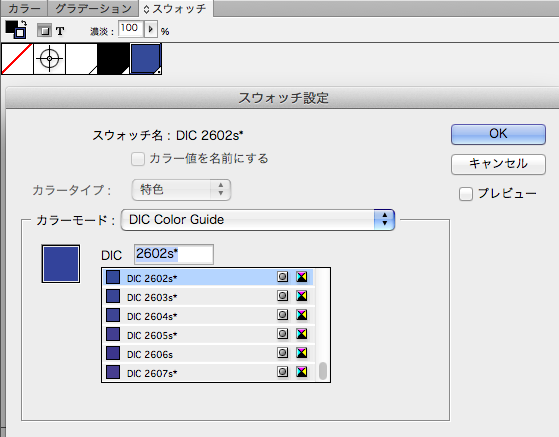The height and width of the screenshot is (437, 559).
Task: Select DIC 2603s* in the list
Action: [x=208, y=297]
